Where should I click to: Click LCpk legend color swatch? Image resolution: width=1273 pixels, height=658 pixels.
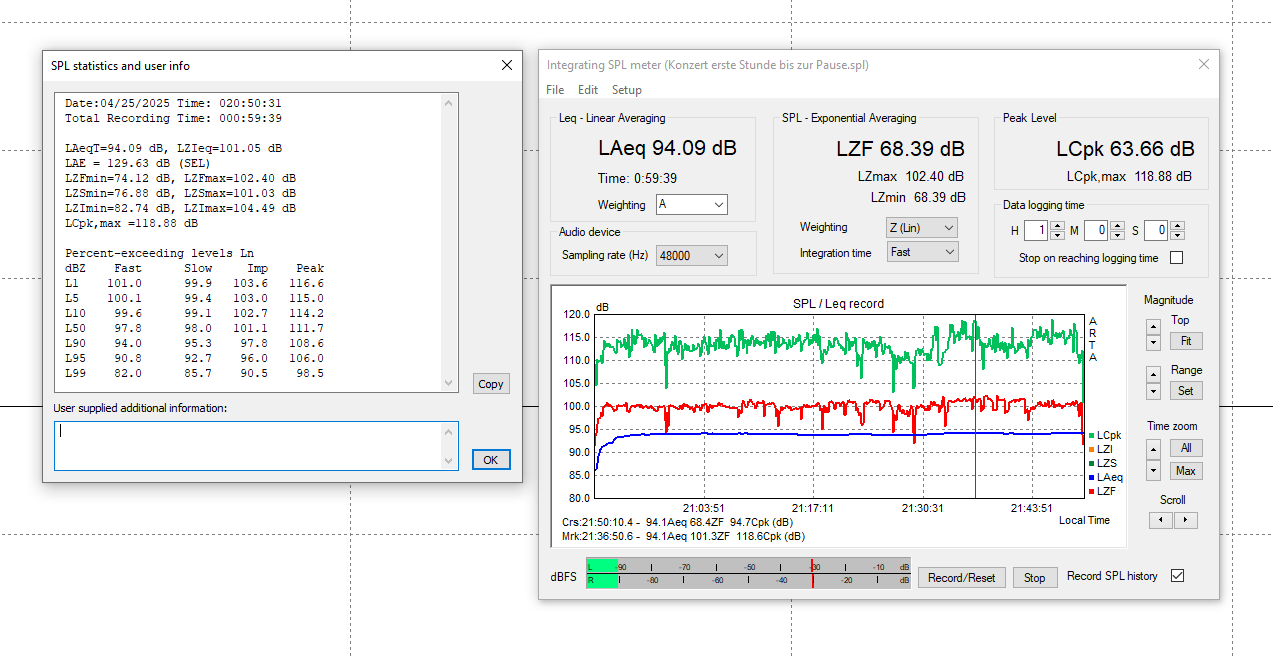1091,436
